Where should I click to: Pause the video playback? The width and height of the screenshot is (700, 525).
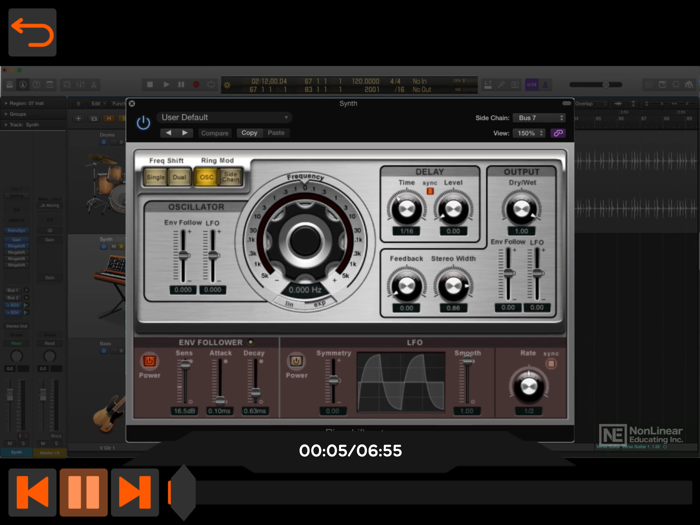tap(83, 492)
